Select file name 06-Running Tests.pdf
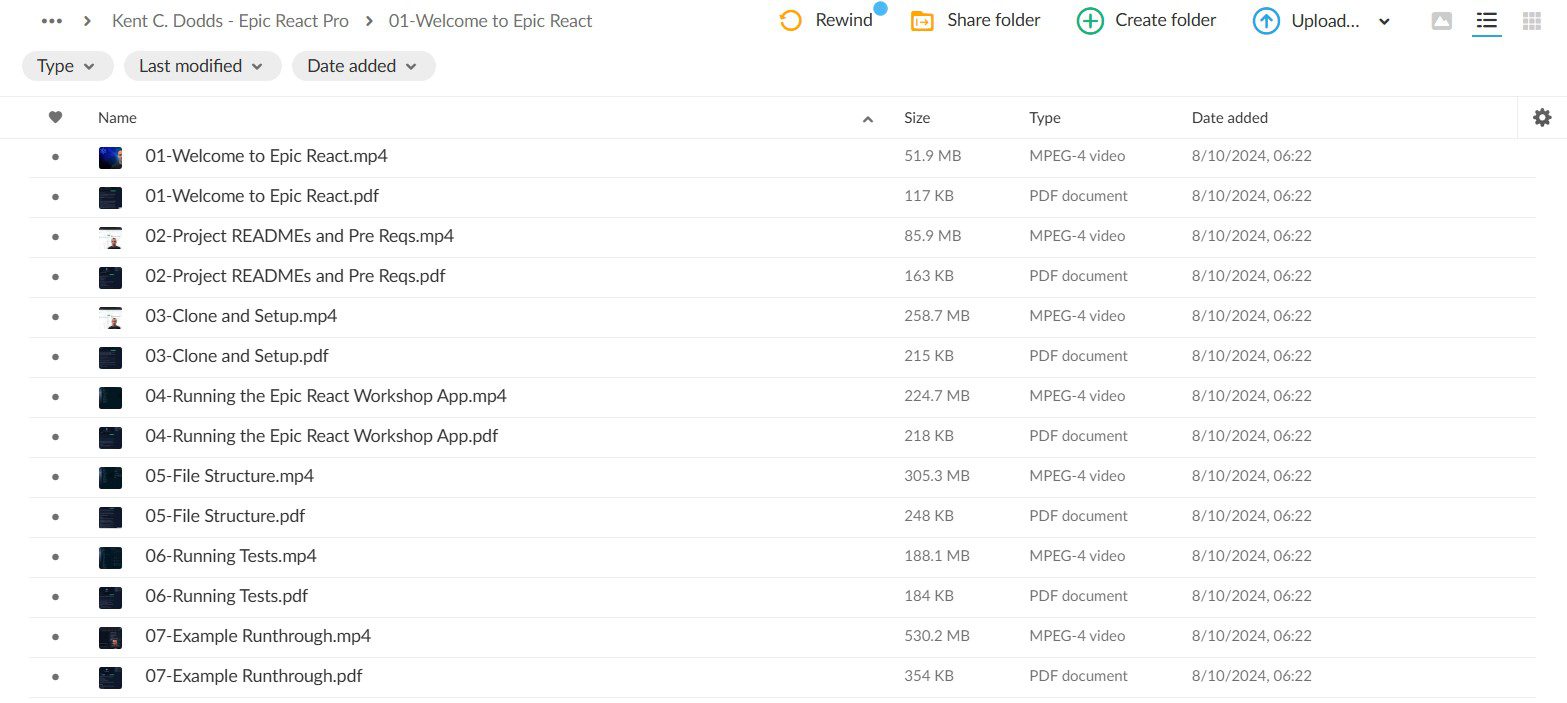This screenshot has width=1567, height=703. (227, 596)
